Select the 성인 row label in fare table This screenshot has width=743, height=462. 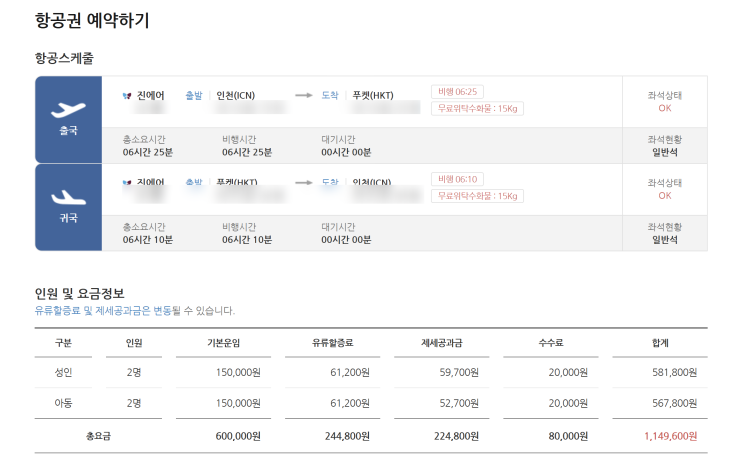pyautogui.click(x=63, y=373)
